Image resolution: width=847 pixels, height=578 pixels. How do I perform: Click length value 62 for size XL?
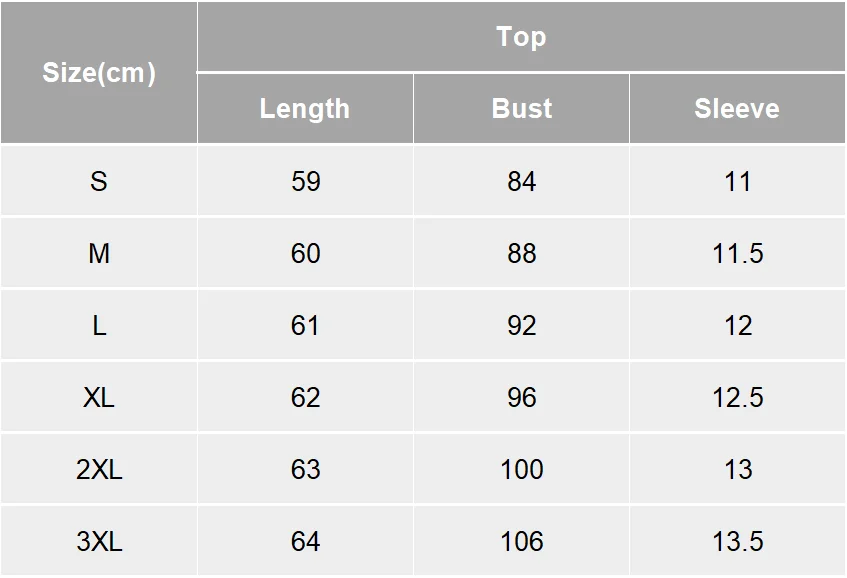click(x=305, y=397)
